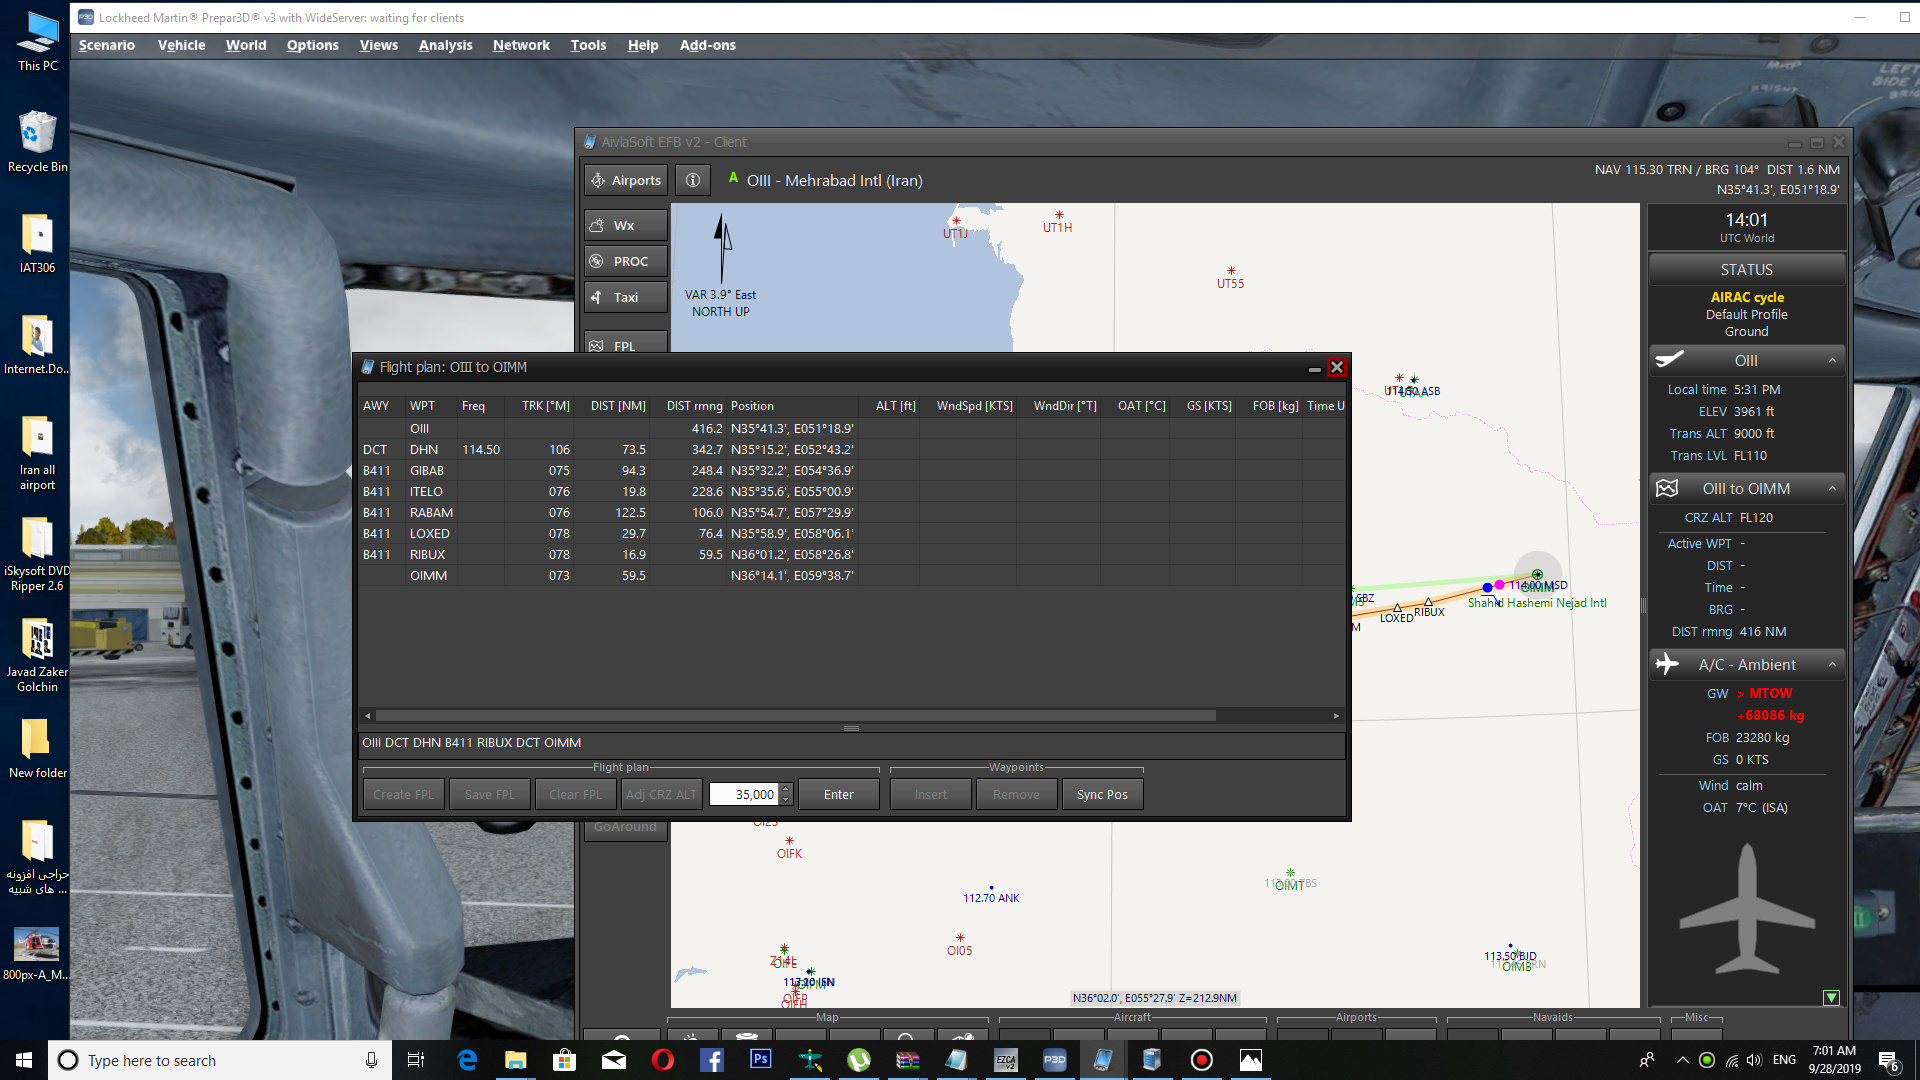
Task: Open the Taxi panel
Action: [x=626, y=297]
